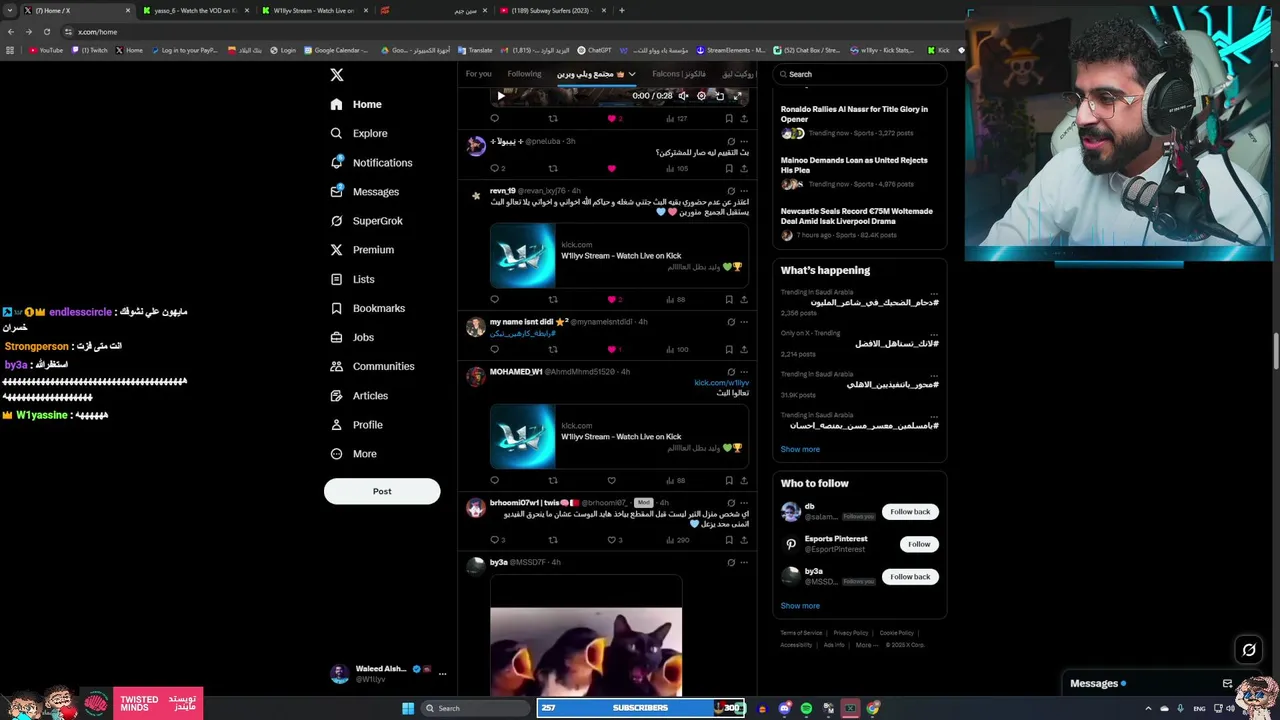Expand chevron on the pinned community tab
This screenshot has height=720, width=1280.
(631, 74)
